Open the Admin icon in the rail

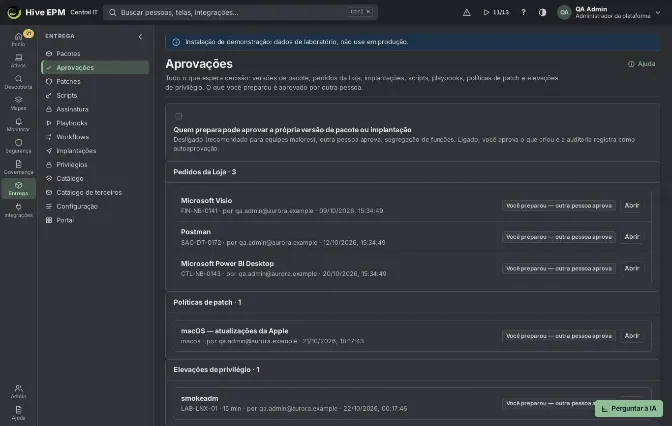[x=18, y=391]
